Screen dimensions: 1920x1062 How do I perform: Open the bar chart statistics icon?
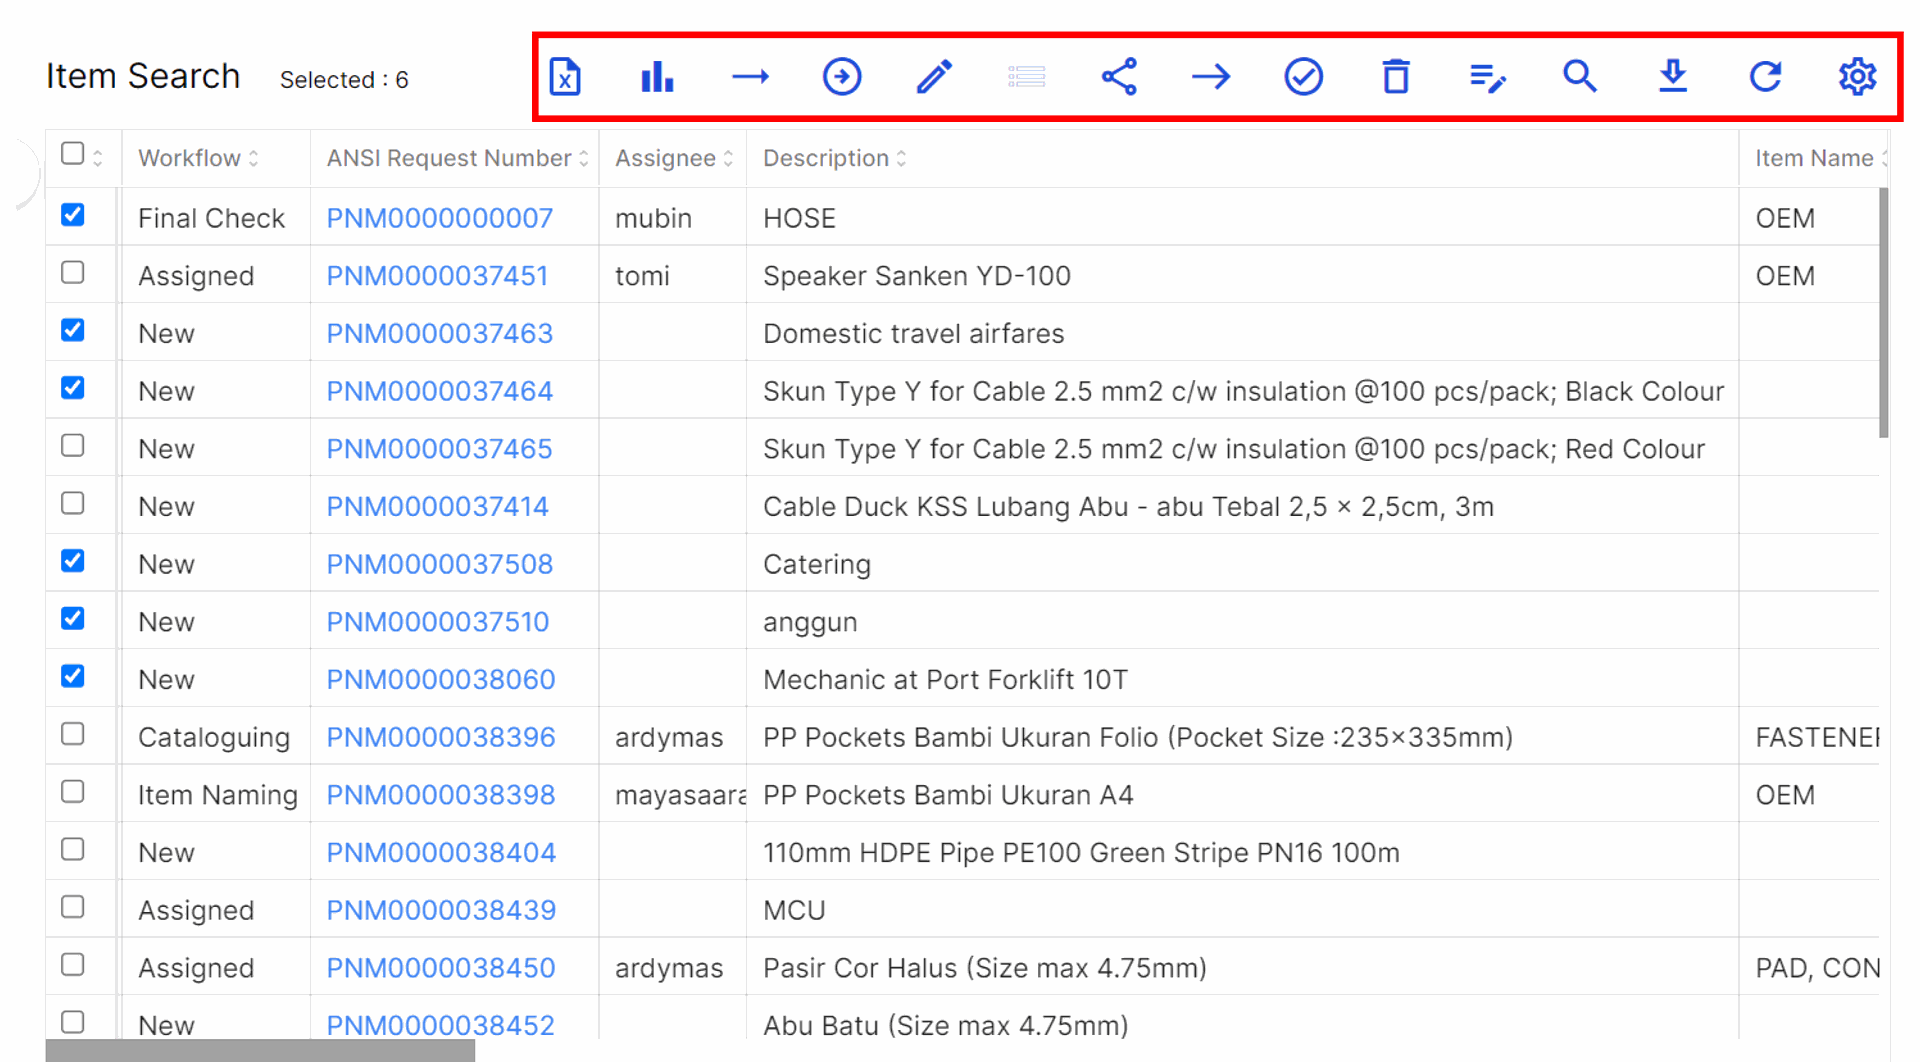[x=657, y=77]
